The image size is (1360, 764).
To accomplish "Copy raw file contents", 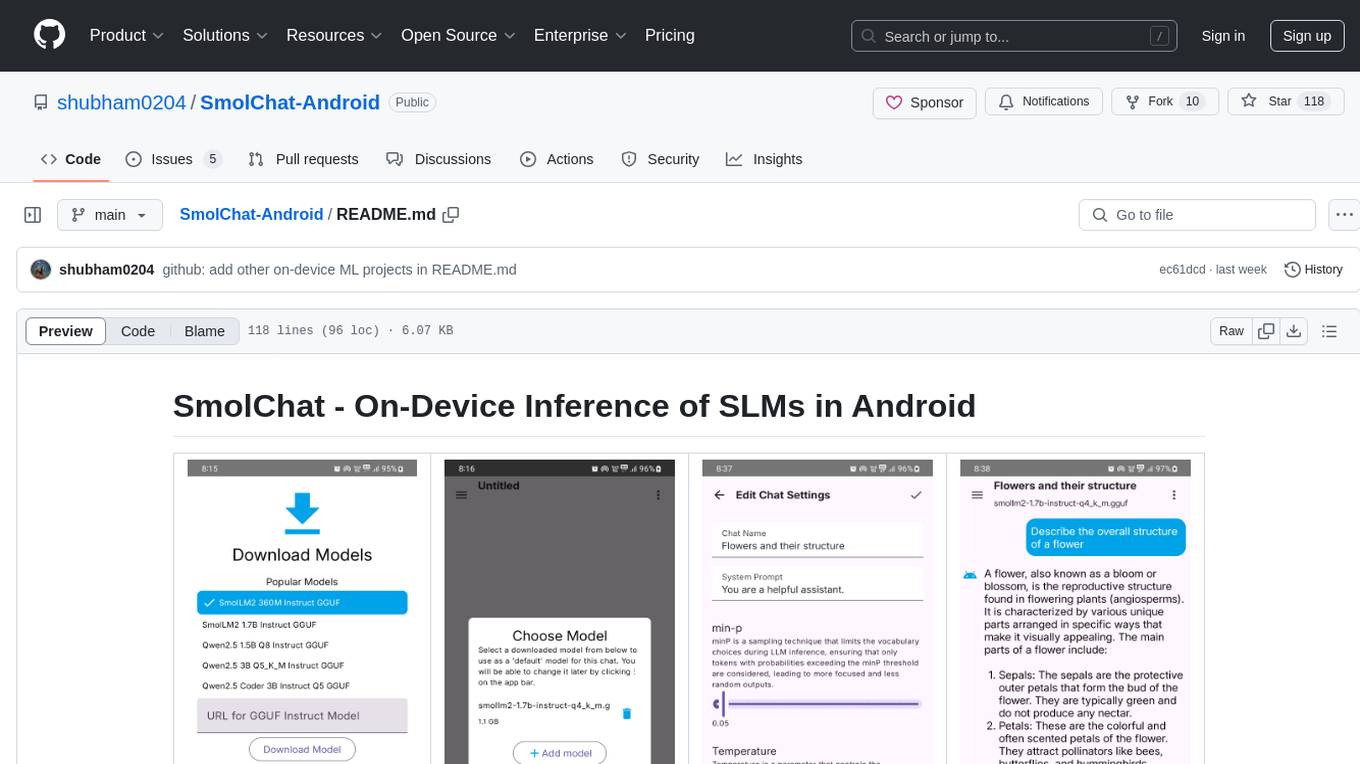I will point(1267,331).
